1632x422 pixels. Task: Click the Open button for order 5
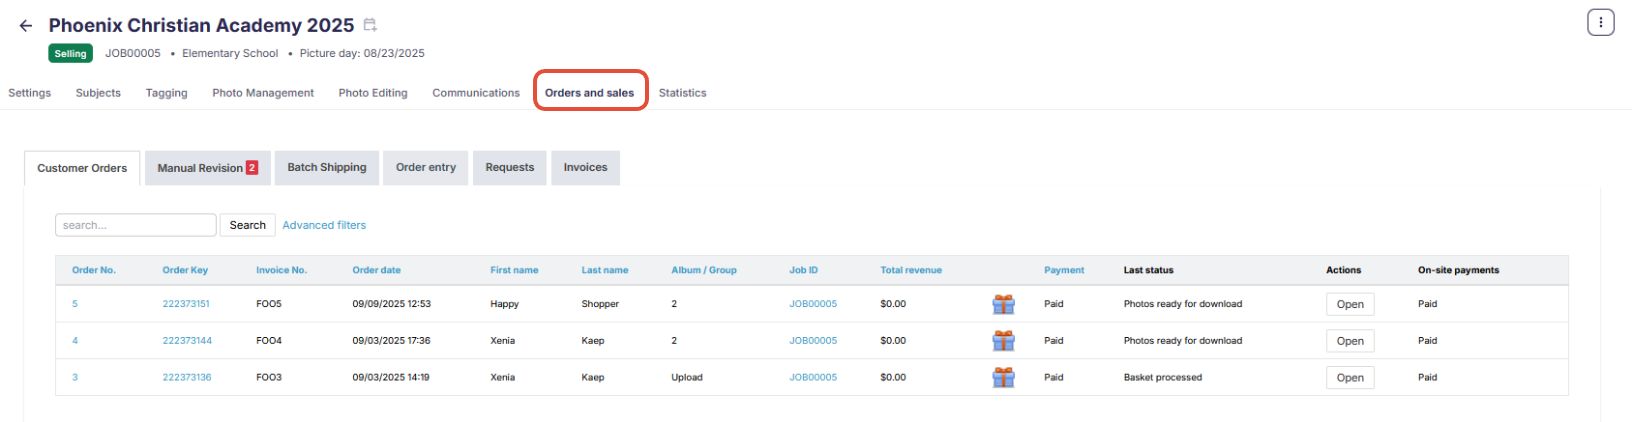(x=1350, y=304)
